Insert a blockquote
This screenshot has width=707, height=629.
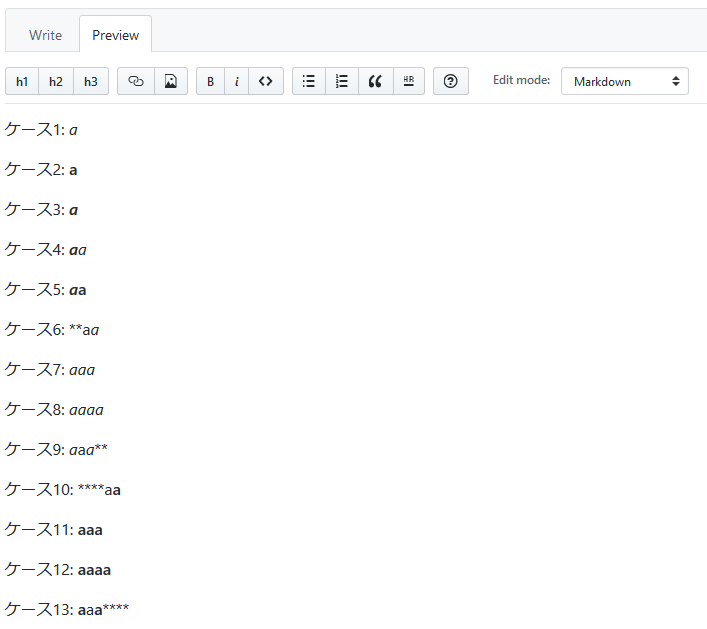[x=376, y=81]
